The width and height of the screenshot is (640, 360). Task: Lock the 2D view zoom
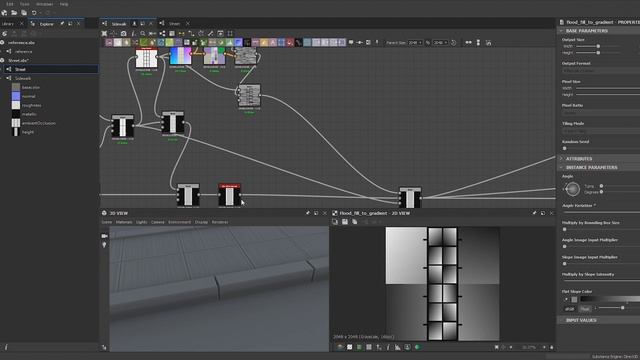552,347
